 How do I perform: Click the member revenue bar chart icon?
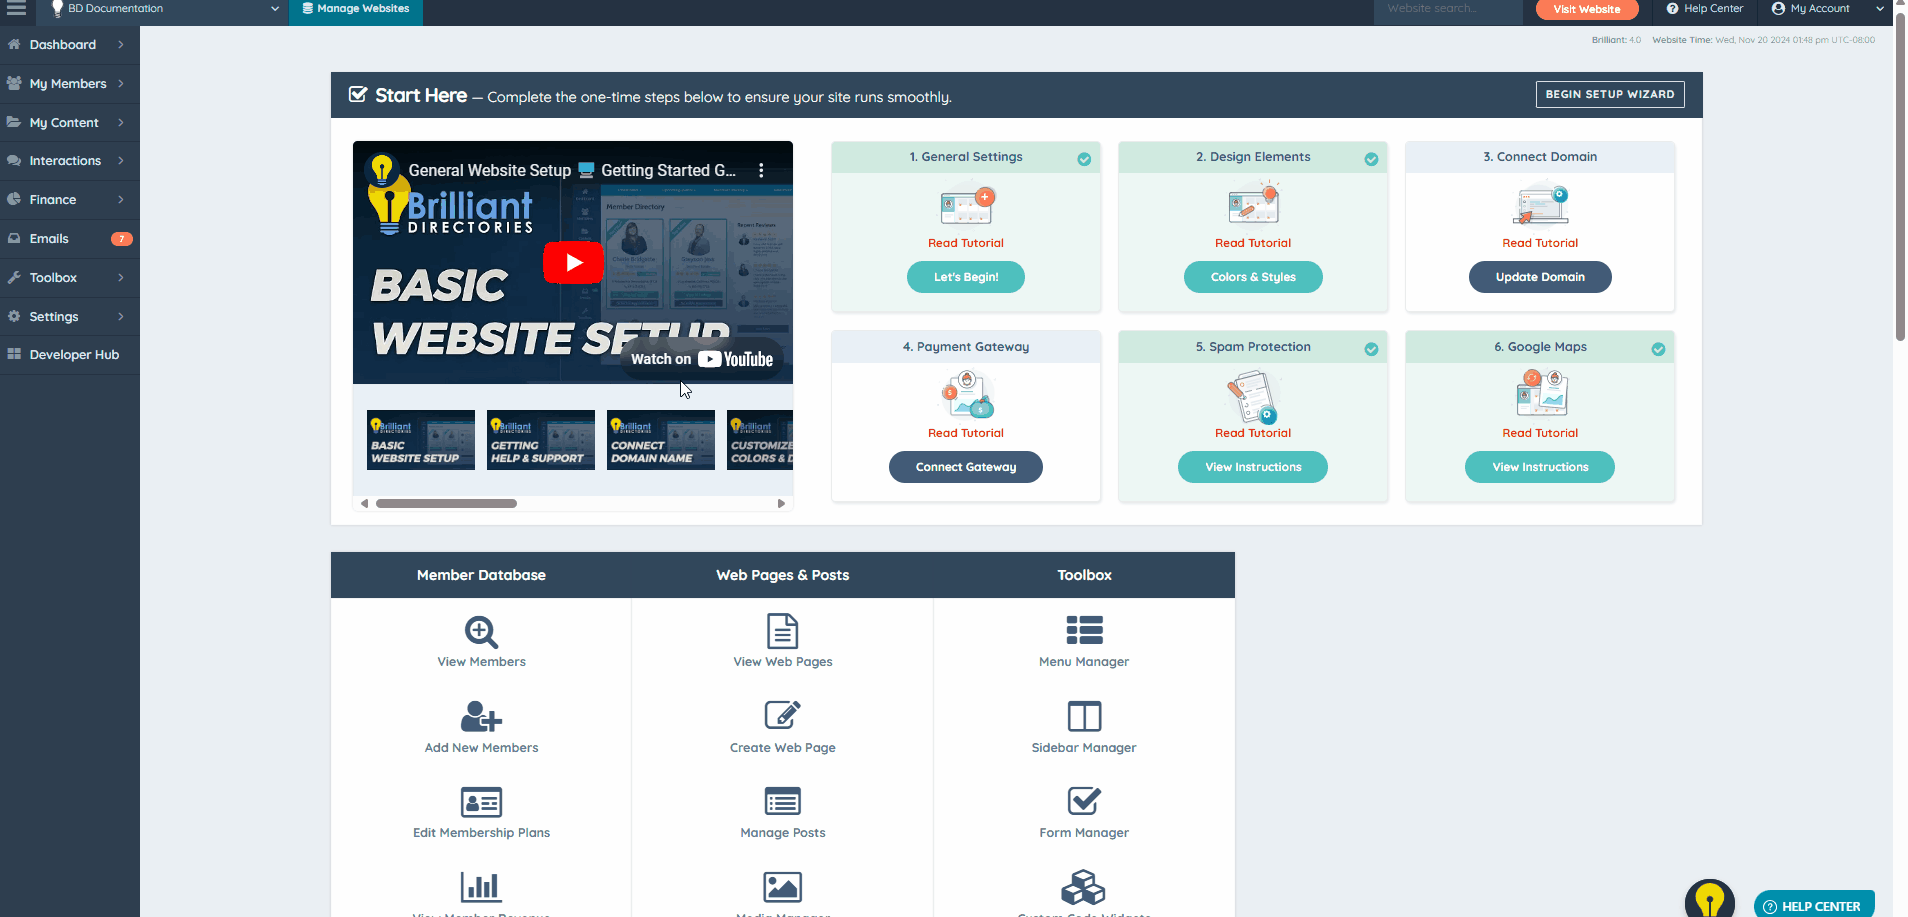(x=480, y=887)
